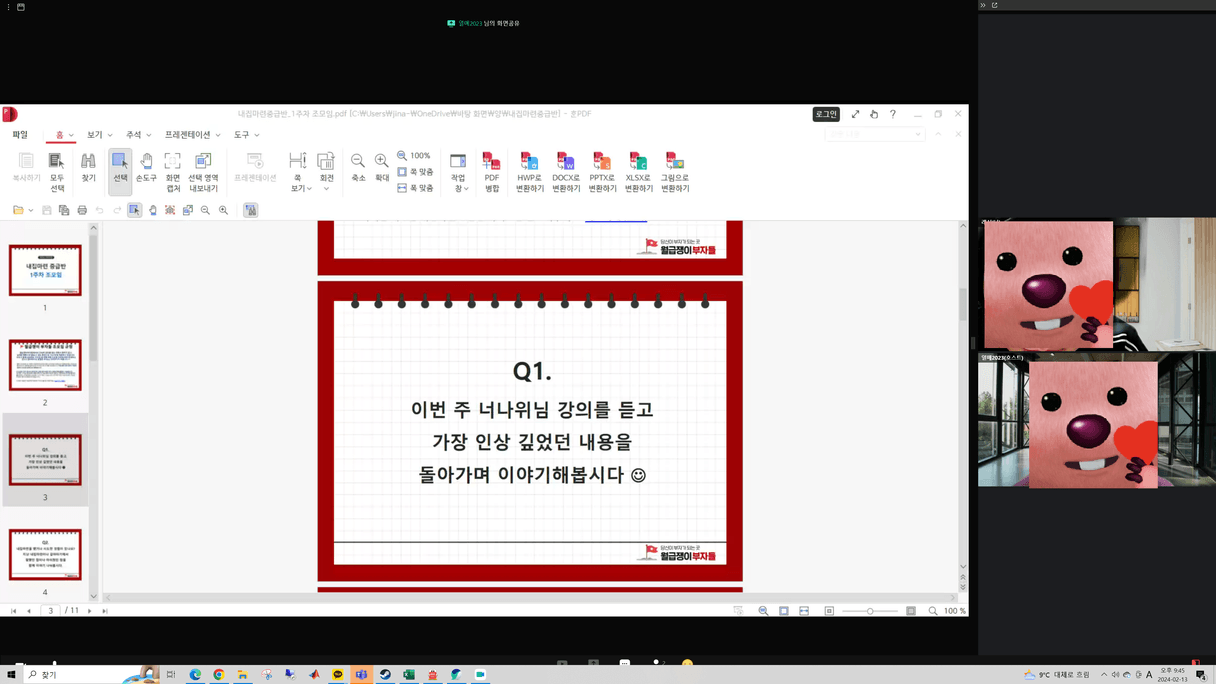Expand the 도구 tab dropdown arrow
This screenshot has width=1216, height=684.
[257, 135]
